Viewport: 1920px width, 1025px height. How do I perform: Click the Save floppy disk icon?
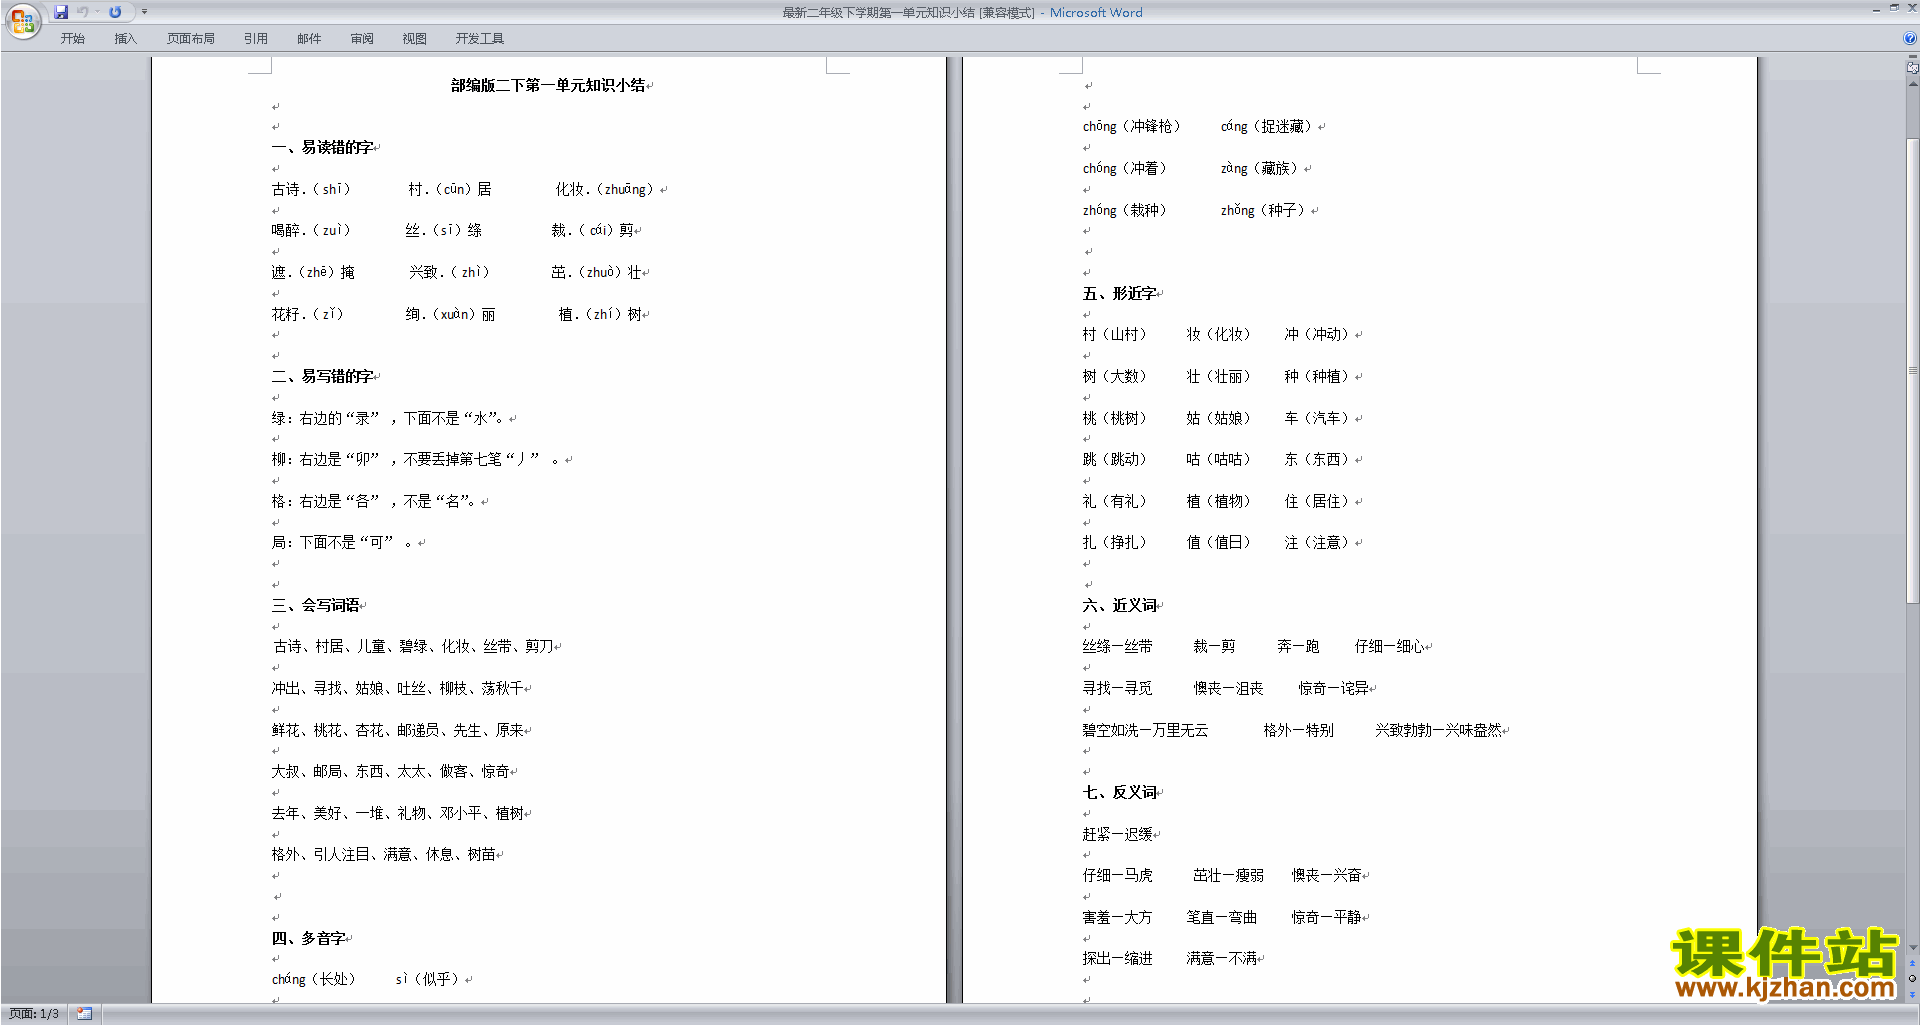(x=61, y=12)
